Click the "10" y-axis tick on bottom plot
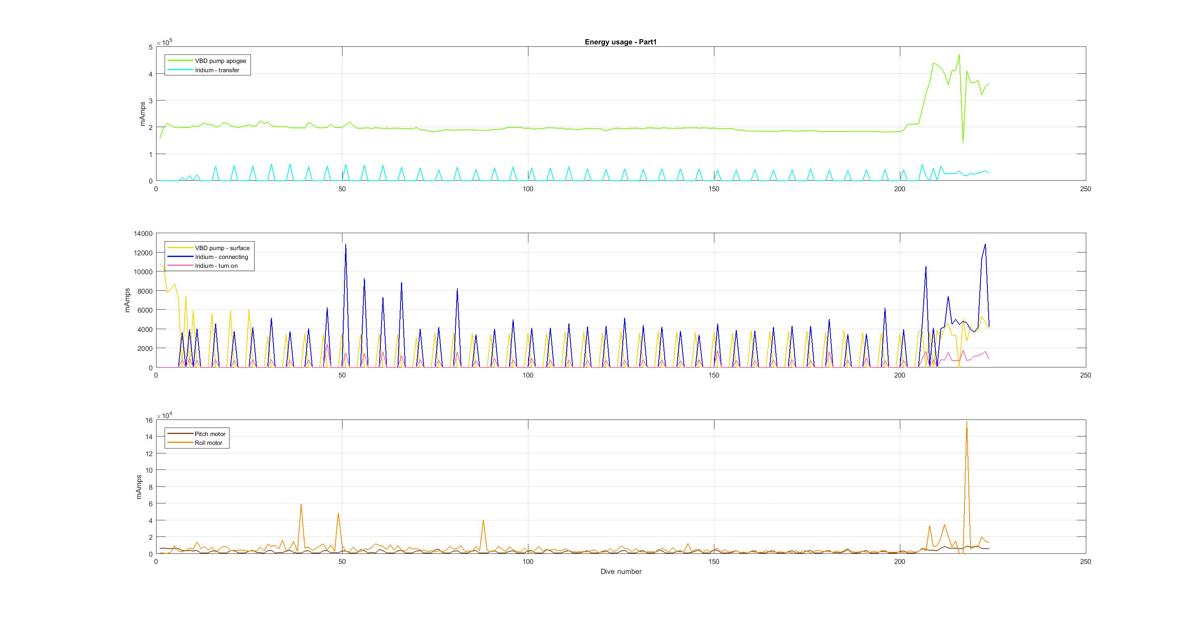 pyautogui.click(x=148, y=470)
